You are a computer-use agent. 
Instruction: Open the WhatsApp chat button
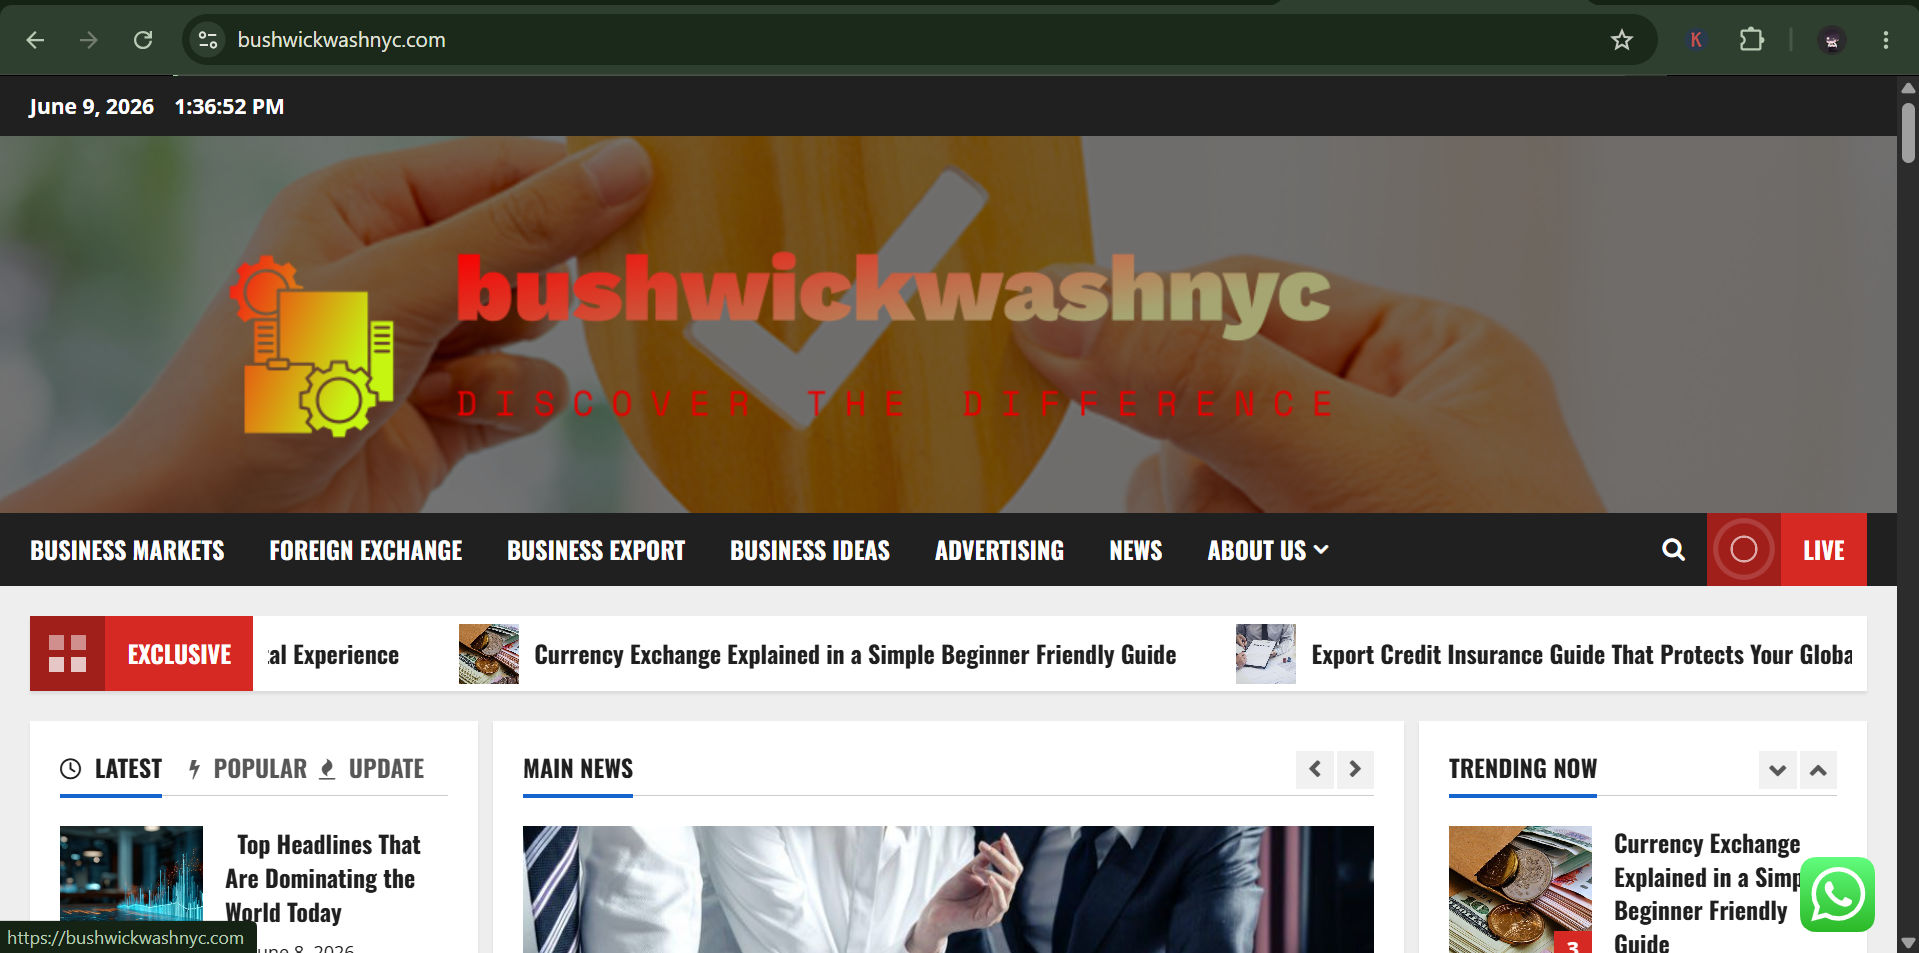tap(1837, 895)
